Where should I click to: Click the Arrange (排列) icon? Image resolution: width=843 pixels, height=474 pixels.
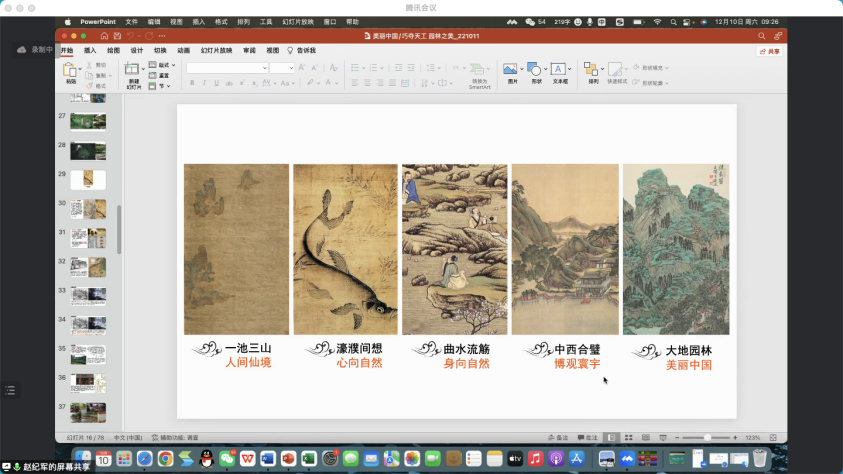[592, 71]
